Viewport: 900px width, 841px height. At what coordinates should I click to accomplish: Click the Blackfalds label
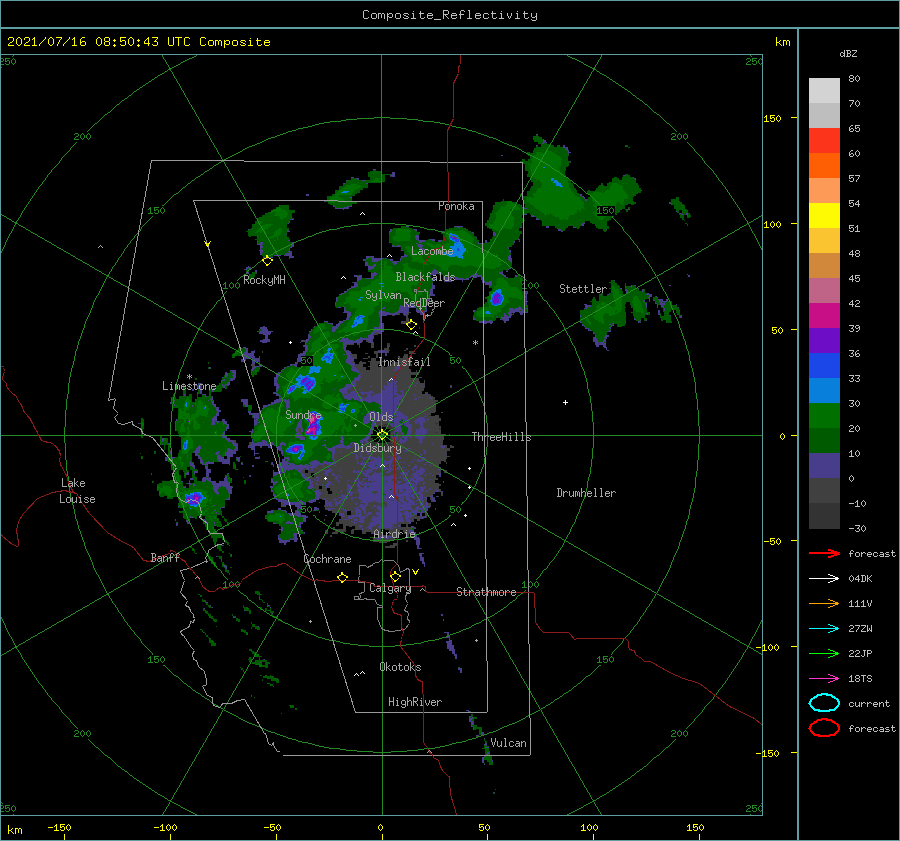(425, 277)
